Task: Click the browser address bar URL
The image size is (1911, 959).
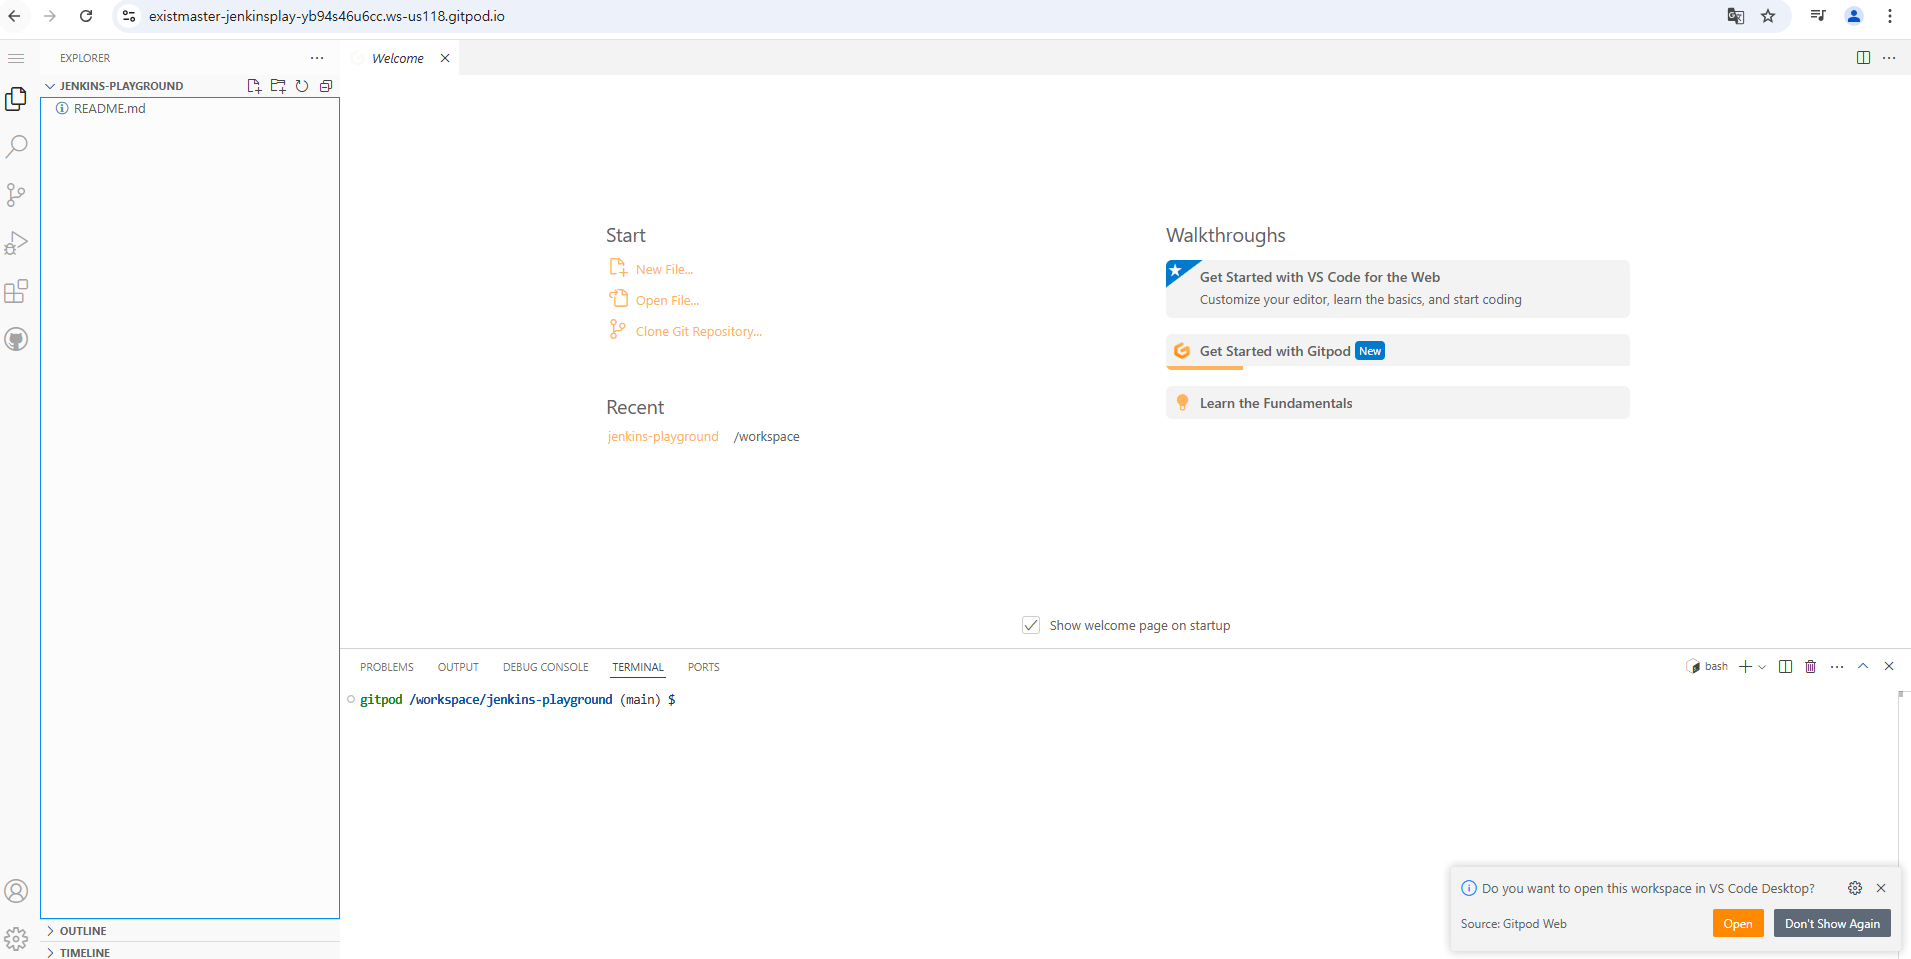Action: tap(327, 16)
